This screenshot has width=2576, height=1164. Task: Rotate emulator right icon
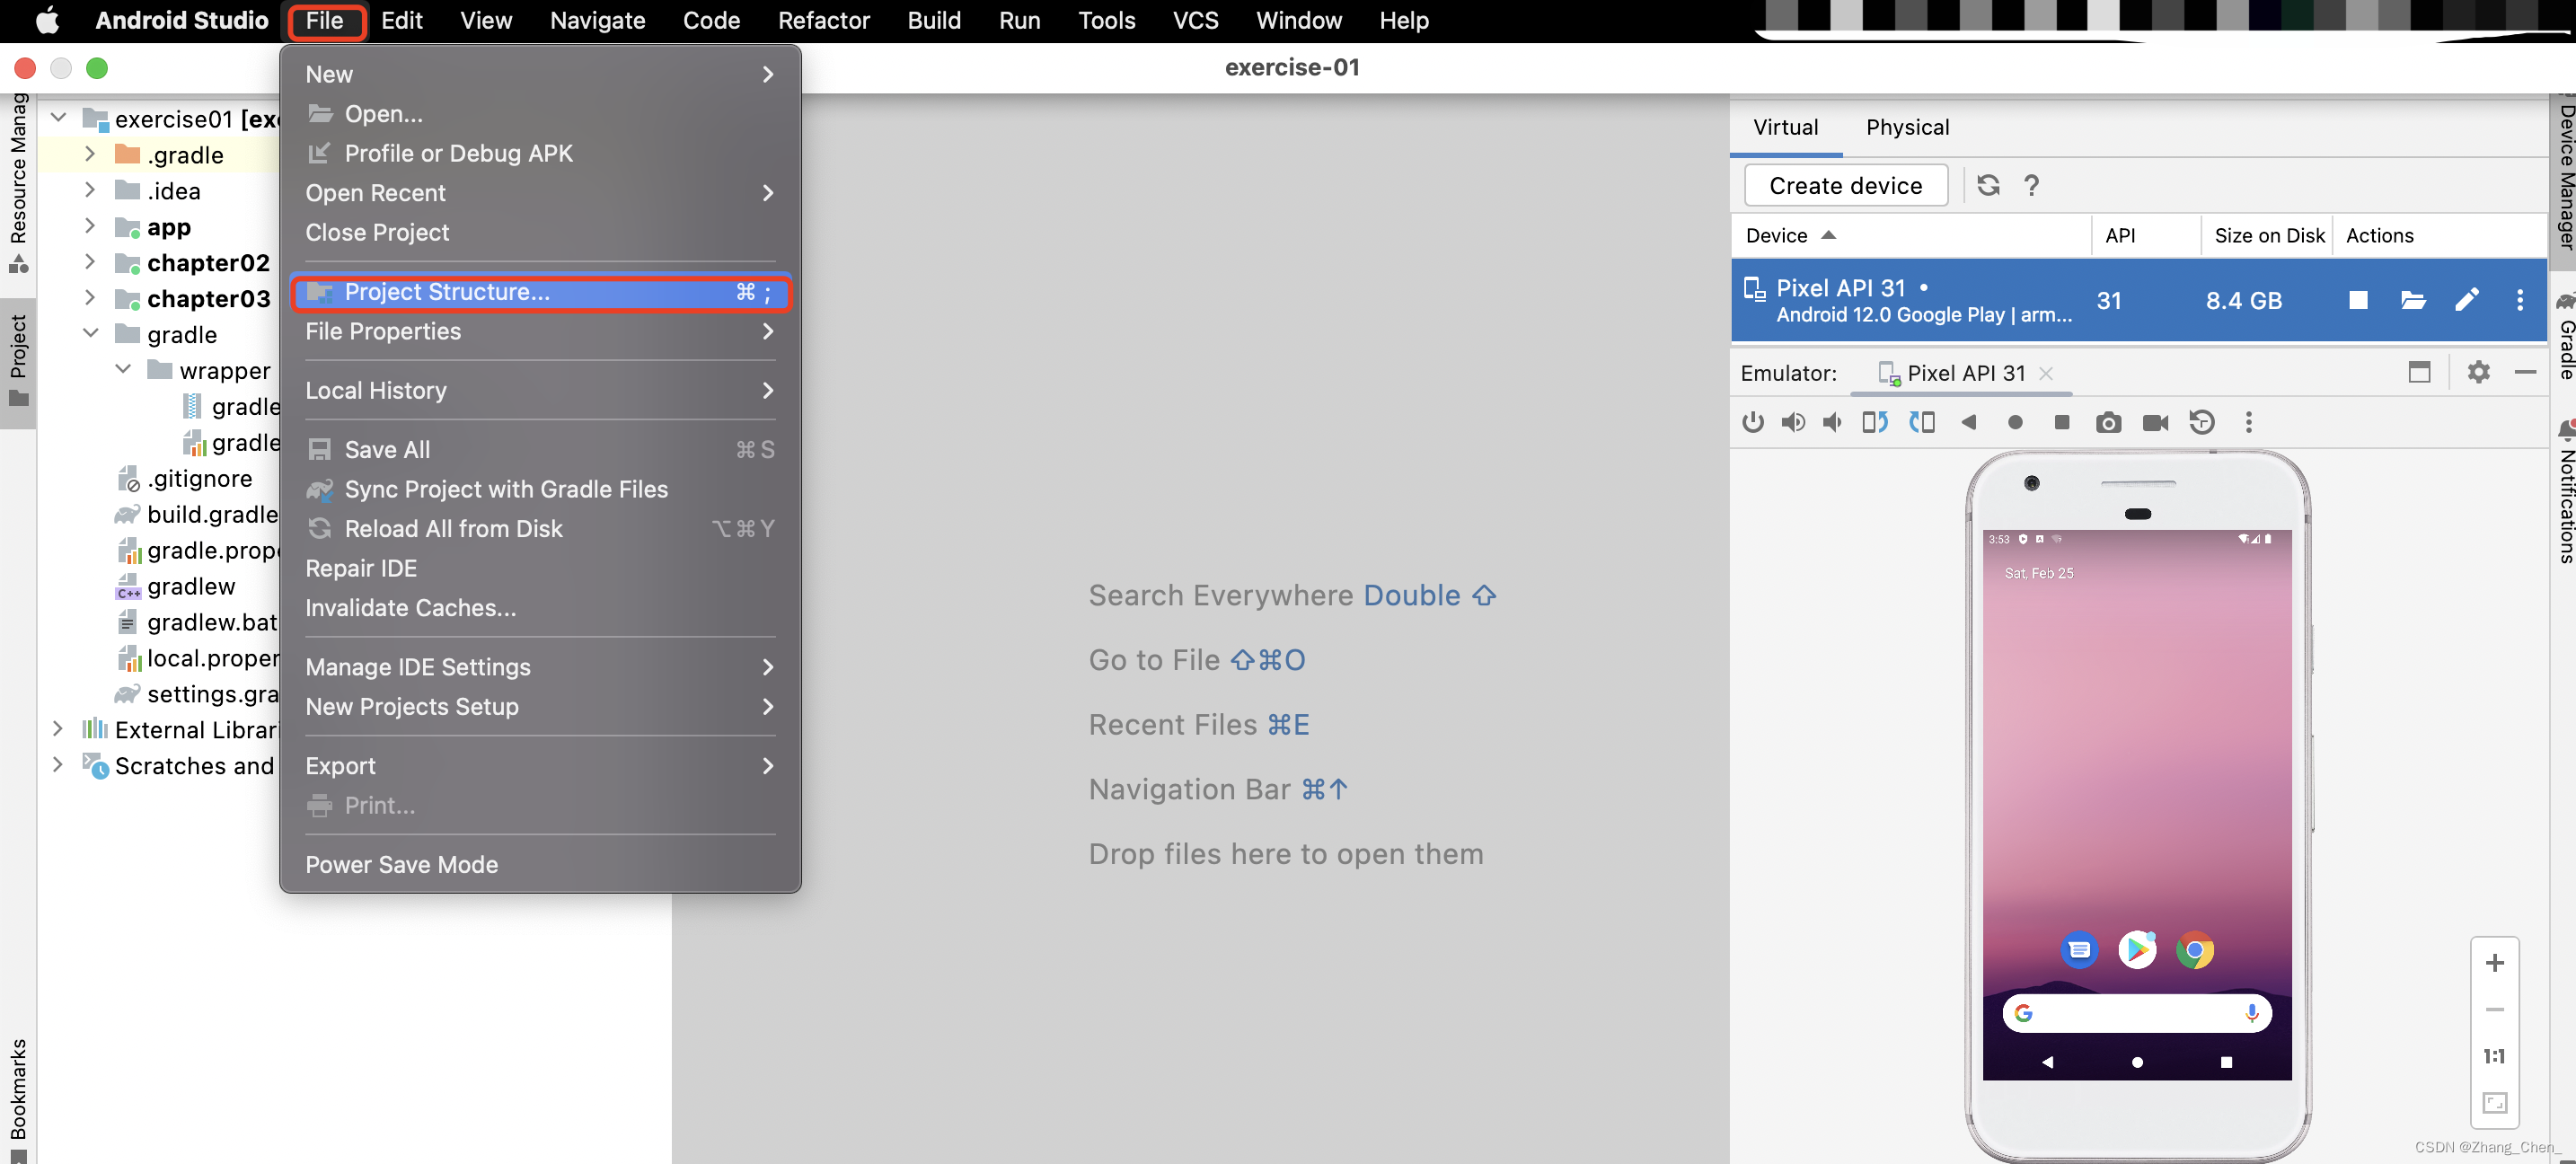pyautogui.click(x=1922, y=423)
